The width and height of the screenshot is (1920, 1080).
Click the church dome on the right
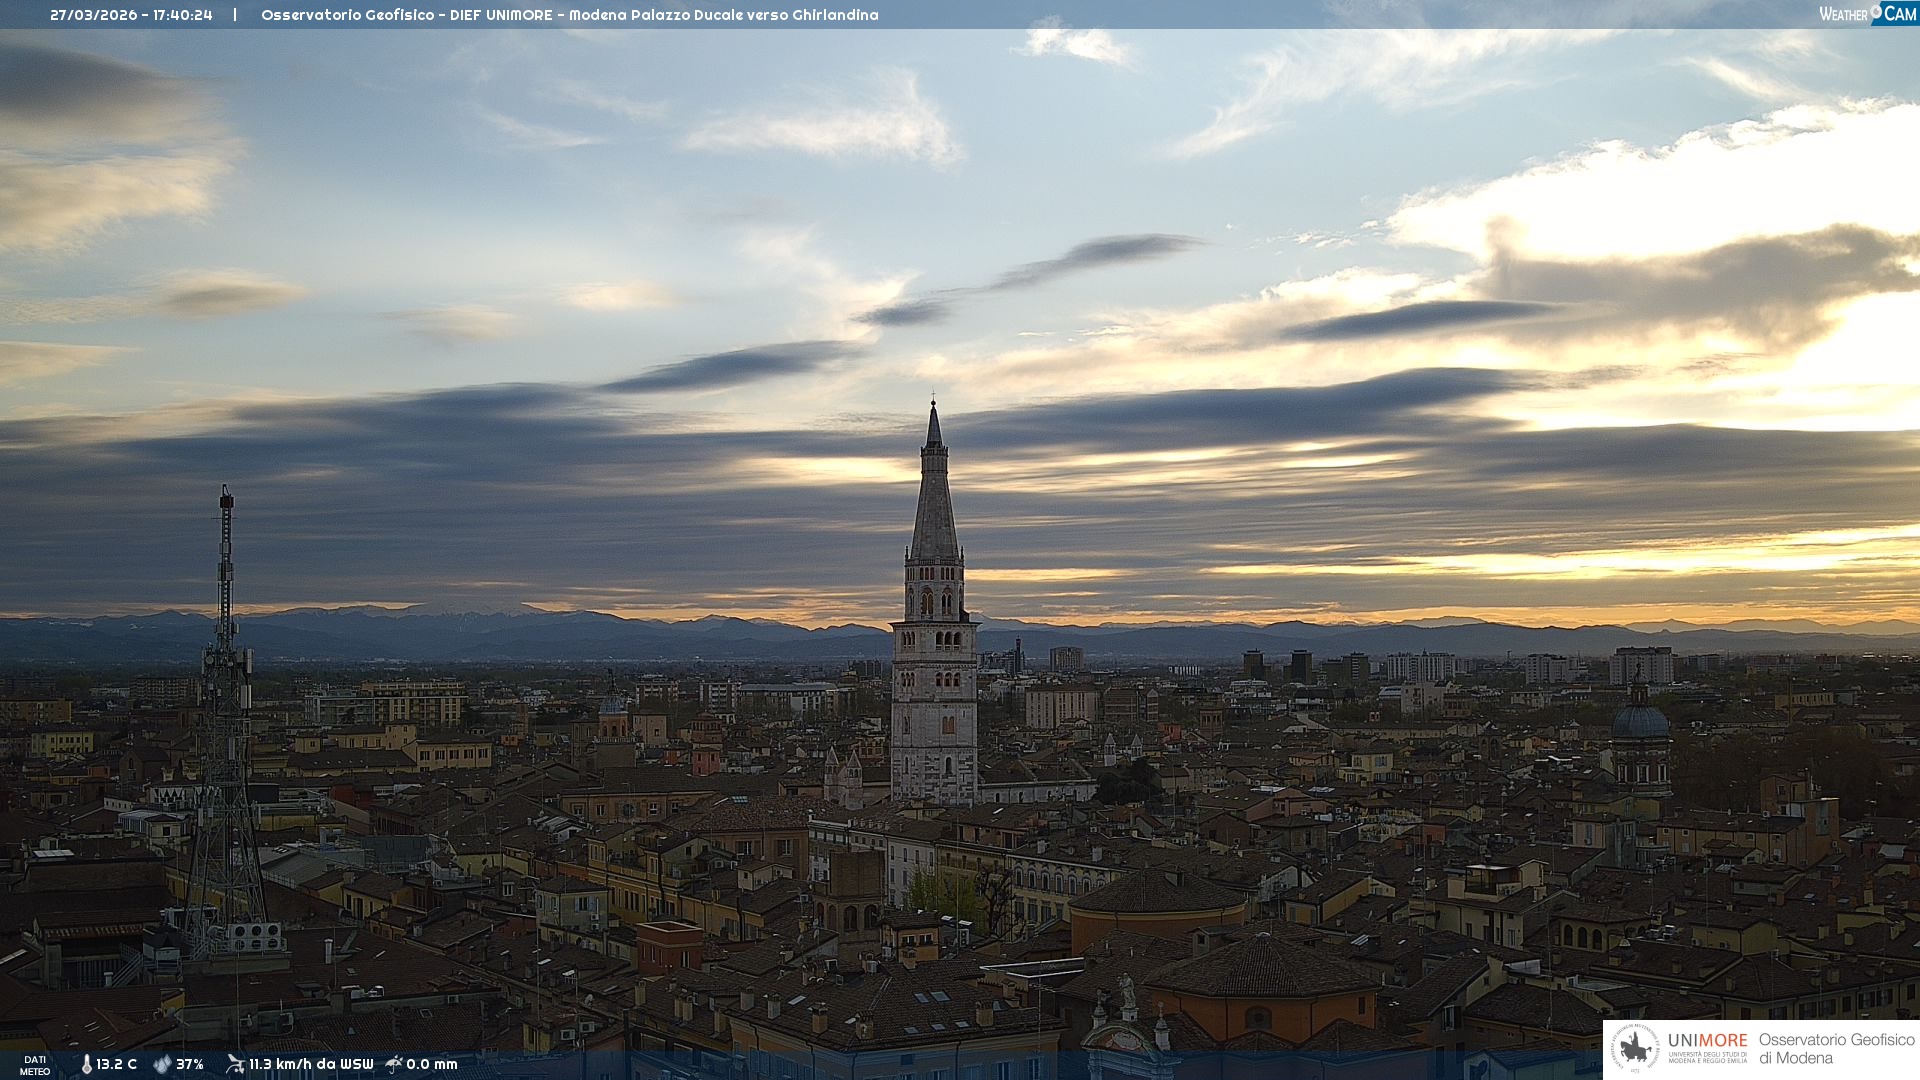point(1640,722)
